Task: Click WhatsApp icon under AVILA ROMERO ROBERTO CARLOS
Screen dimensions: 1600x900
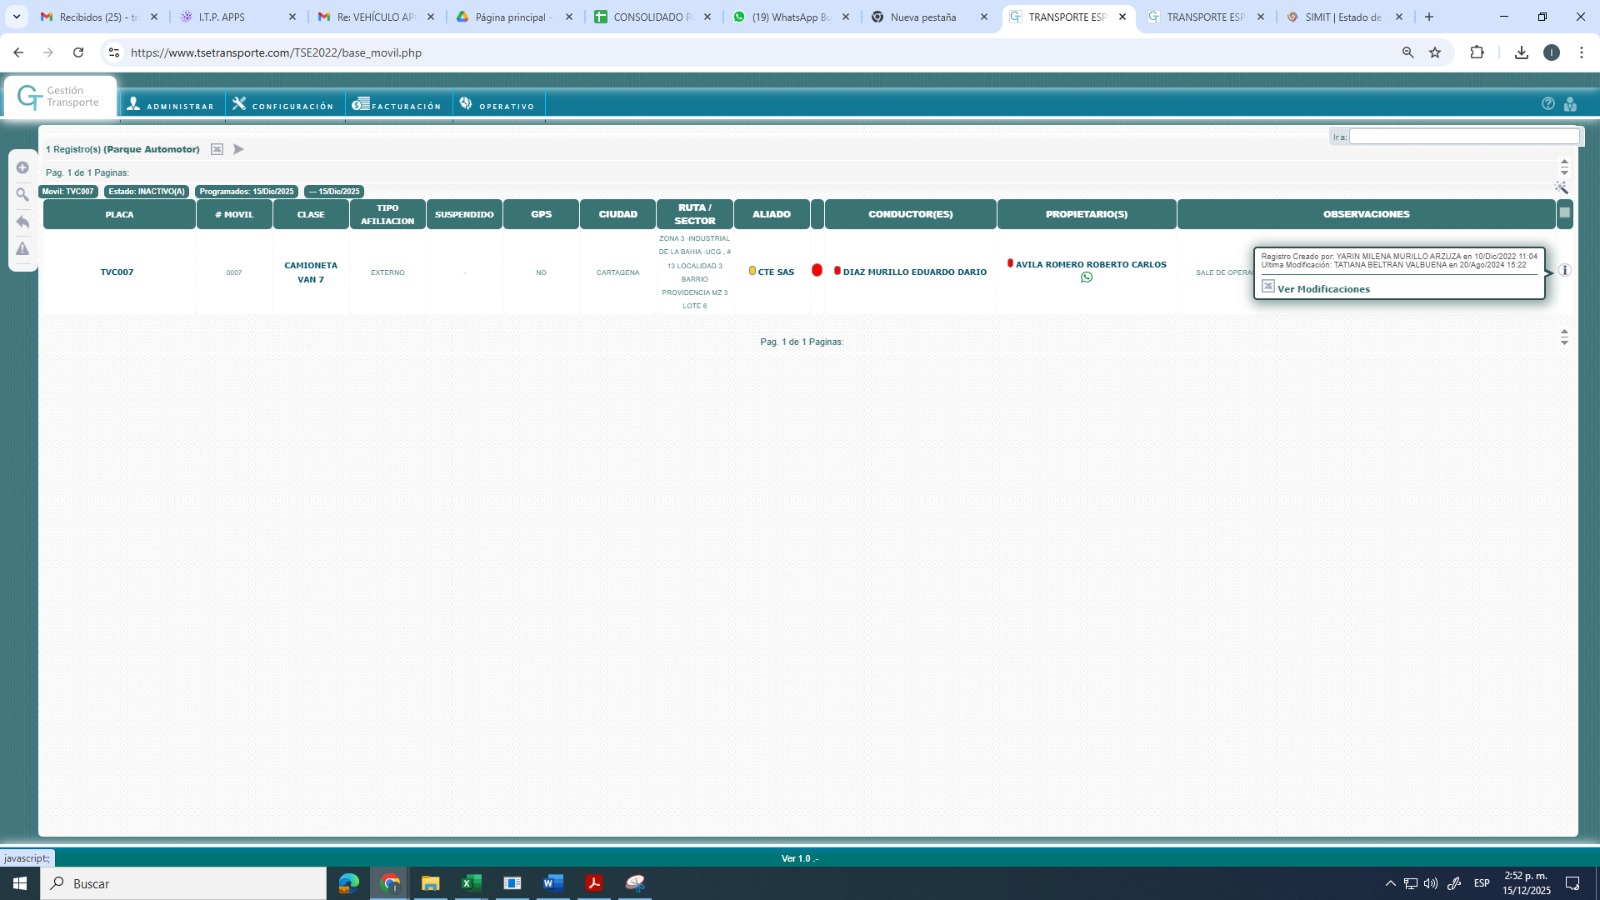Action: [1086, 278]
